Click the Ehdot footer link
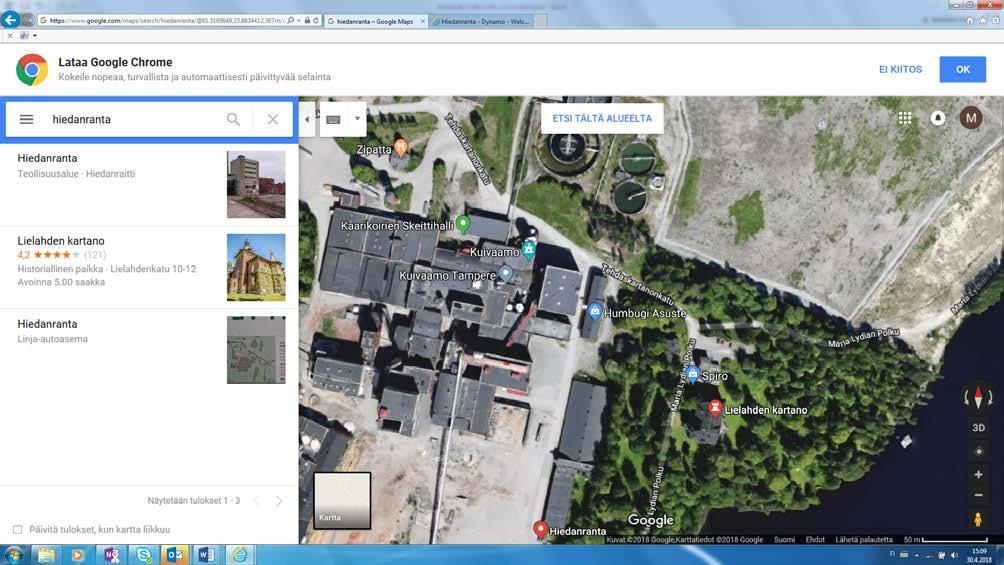This screenshot has height=565, width=1004. click(x=815, y=539)
